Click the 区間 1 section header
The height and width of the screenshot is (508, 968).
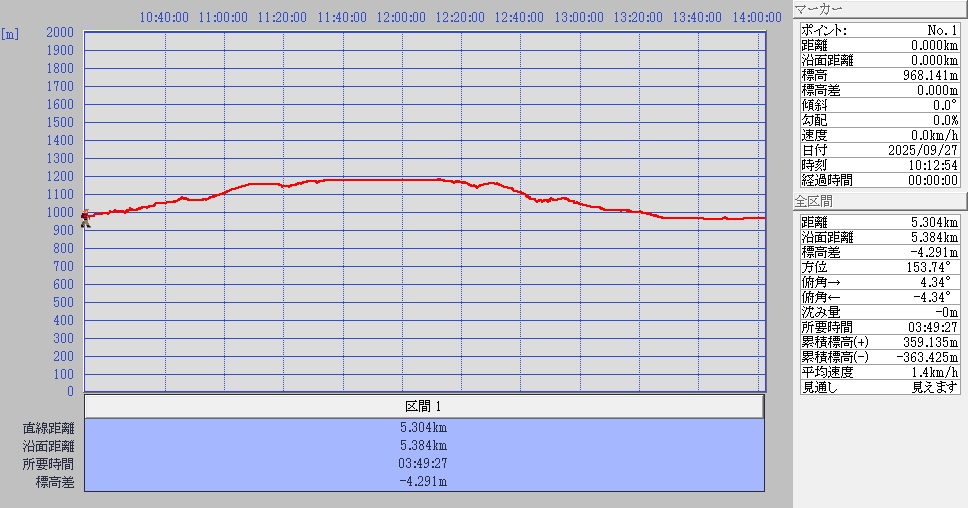point(423,407)
